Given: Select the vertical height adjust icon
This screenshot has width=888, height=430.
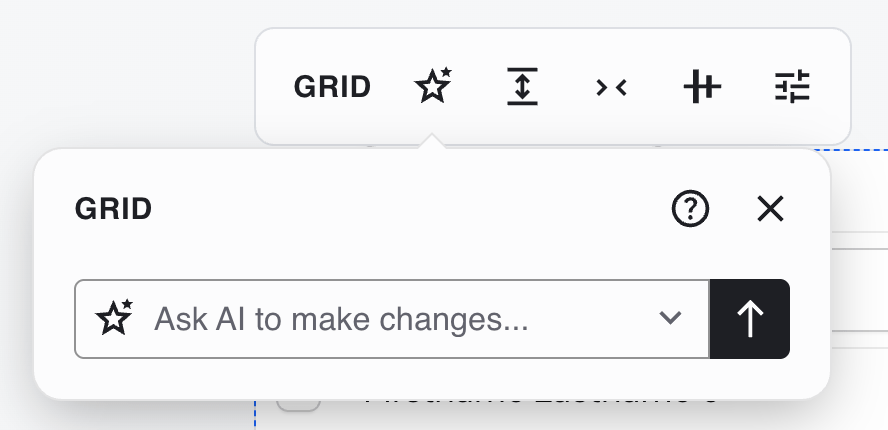Looking at the screenshot, I should 521,87.
